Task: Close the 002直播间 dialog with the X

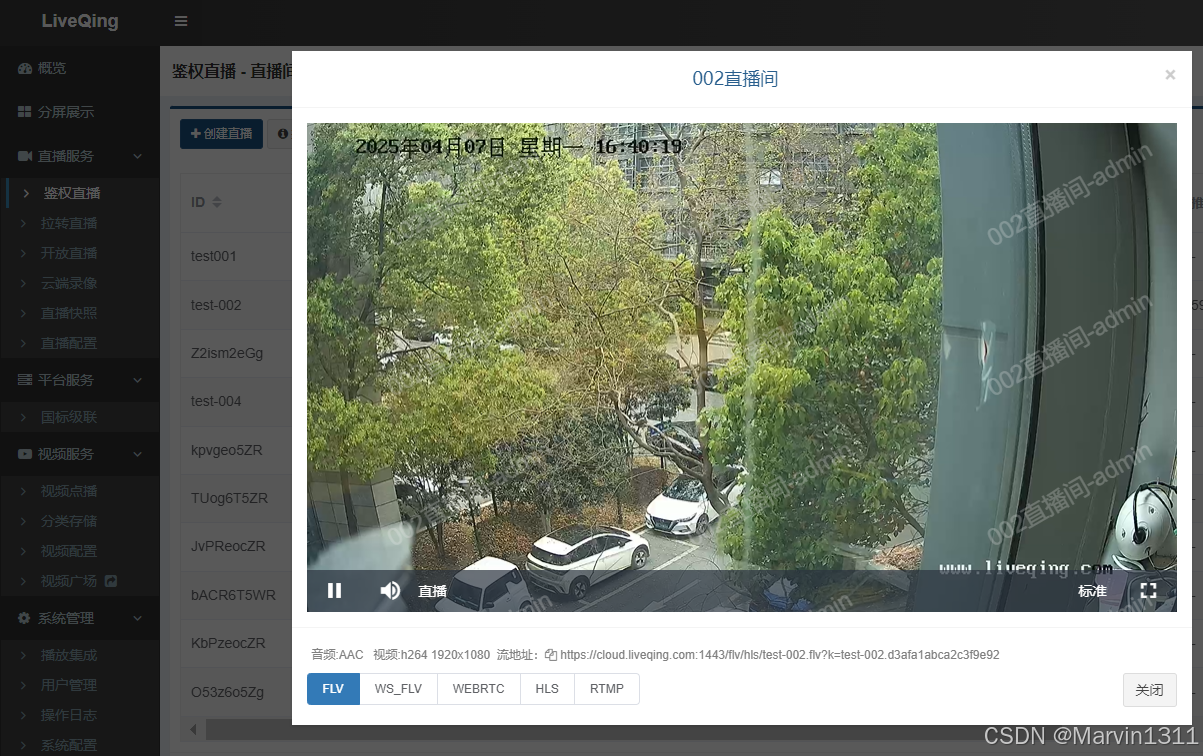Action: [x=1170, y=75]
